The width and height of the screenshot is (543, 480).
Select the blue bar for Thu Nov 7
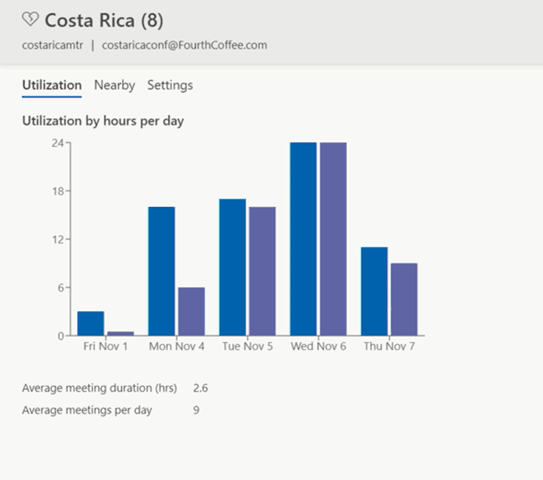pyautogui.click(x=374, y=291)
